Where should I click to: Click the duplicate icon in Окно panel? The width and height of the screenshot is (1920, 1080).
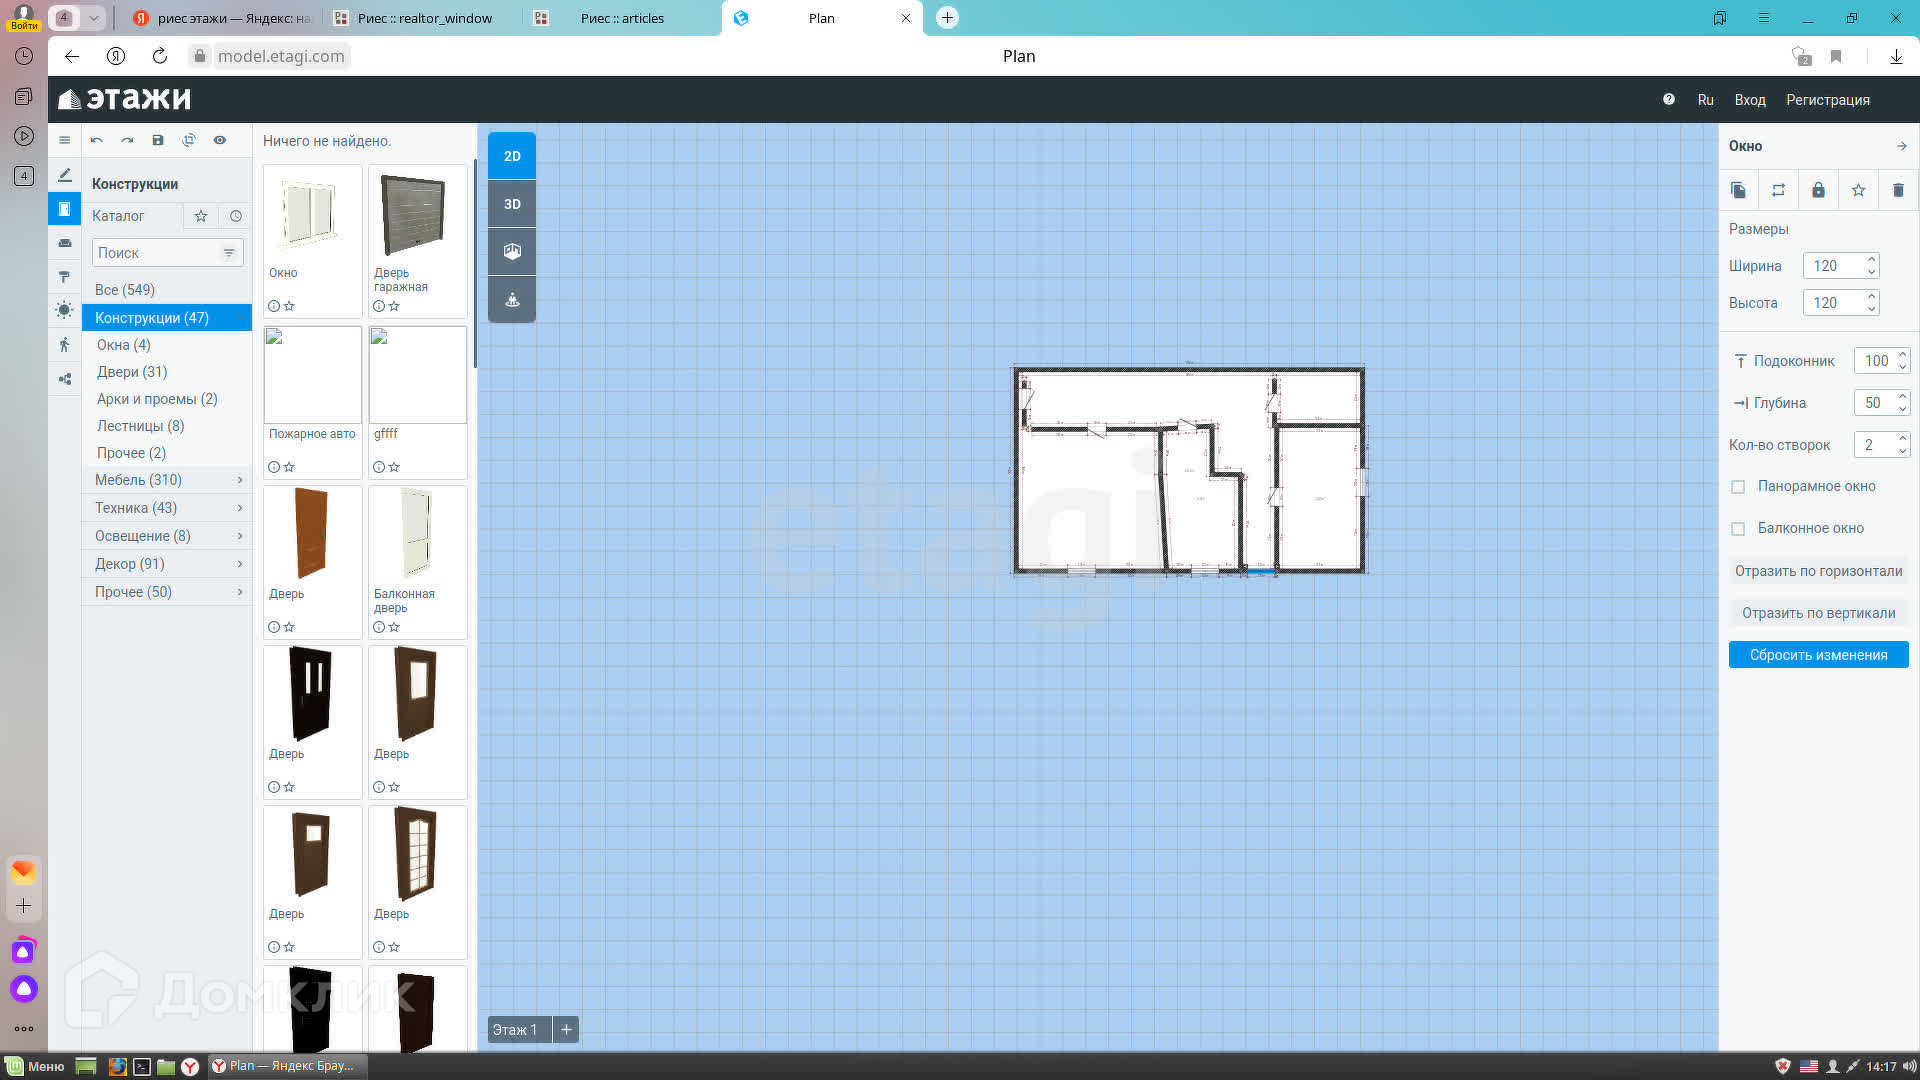1738,190
